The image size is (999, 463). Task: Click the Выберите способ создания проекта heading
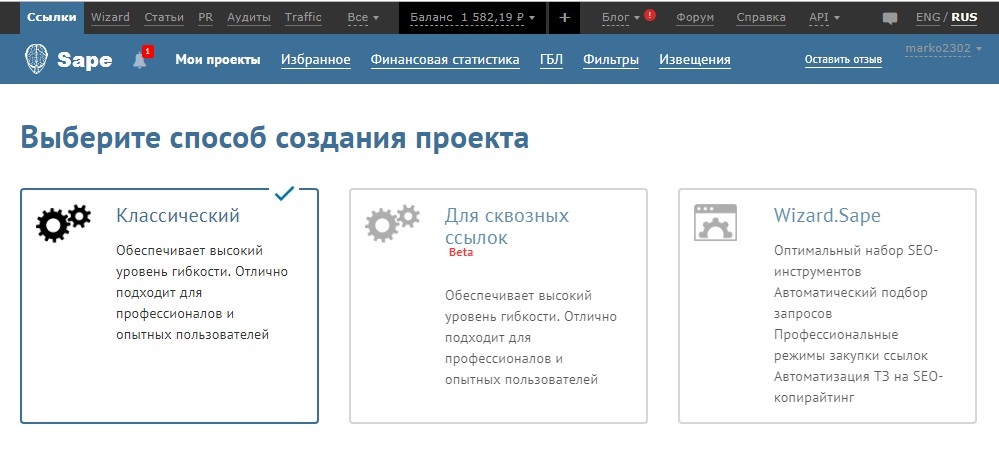[275, 138]
